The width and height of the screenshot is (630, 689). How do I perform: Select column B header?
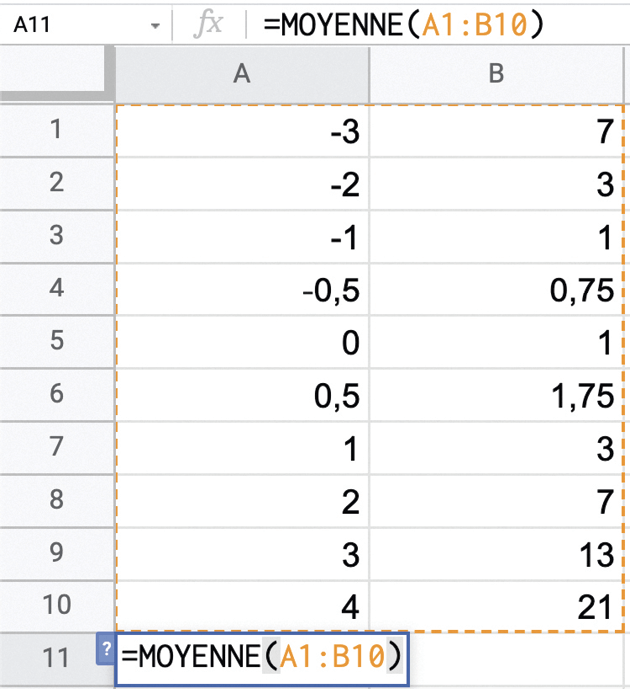click(x=495, y=73)
